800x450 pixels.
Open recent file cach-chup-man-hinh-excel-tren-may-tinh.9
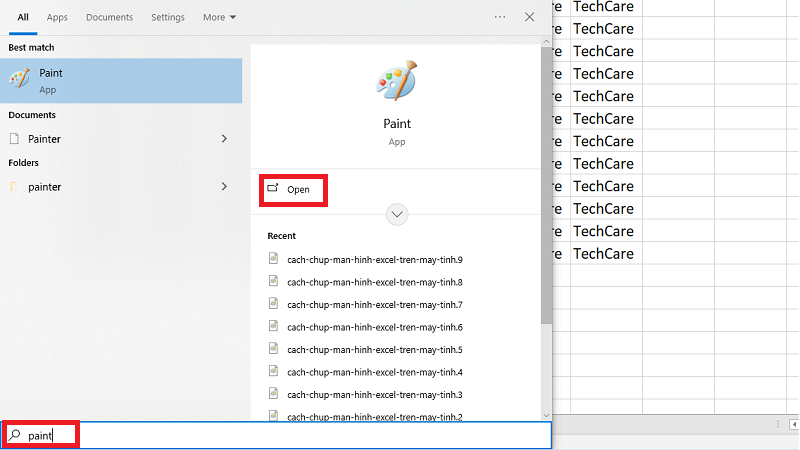(x=374, y=259)
